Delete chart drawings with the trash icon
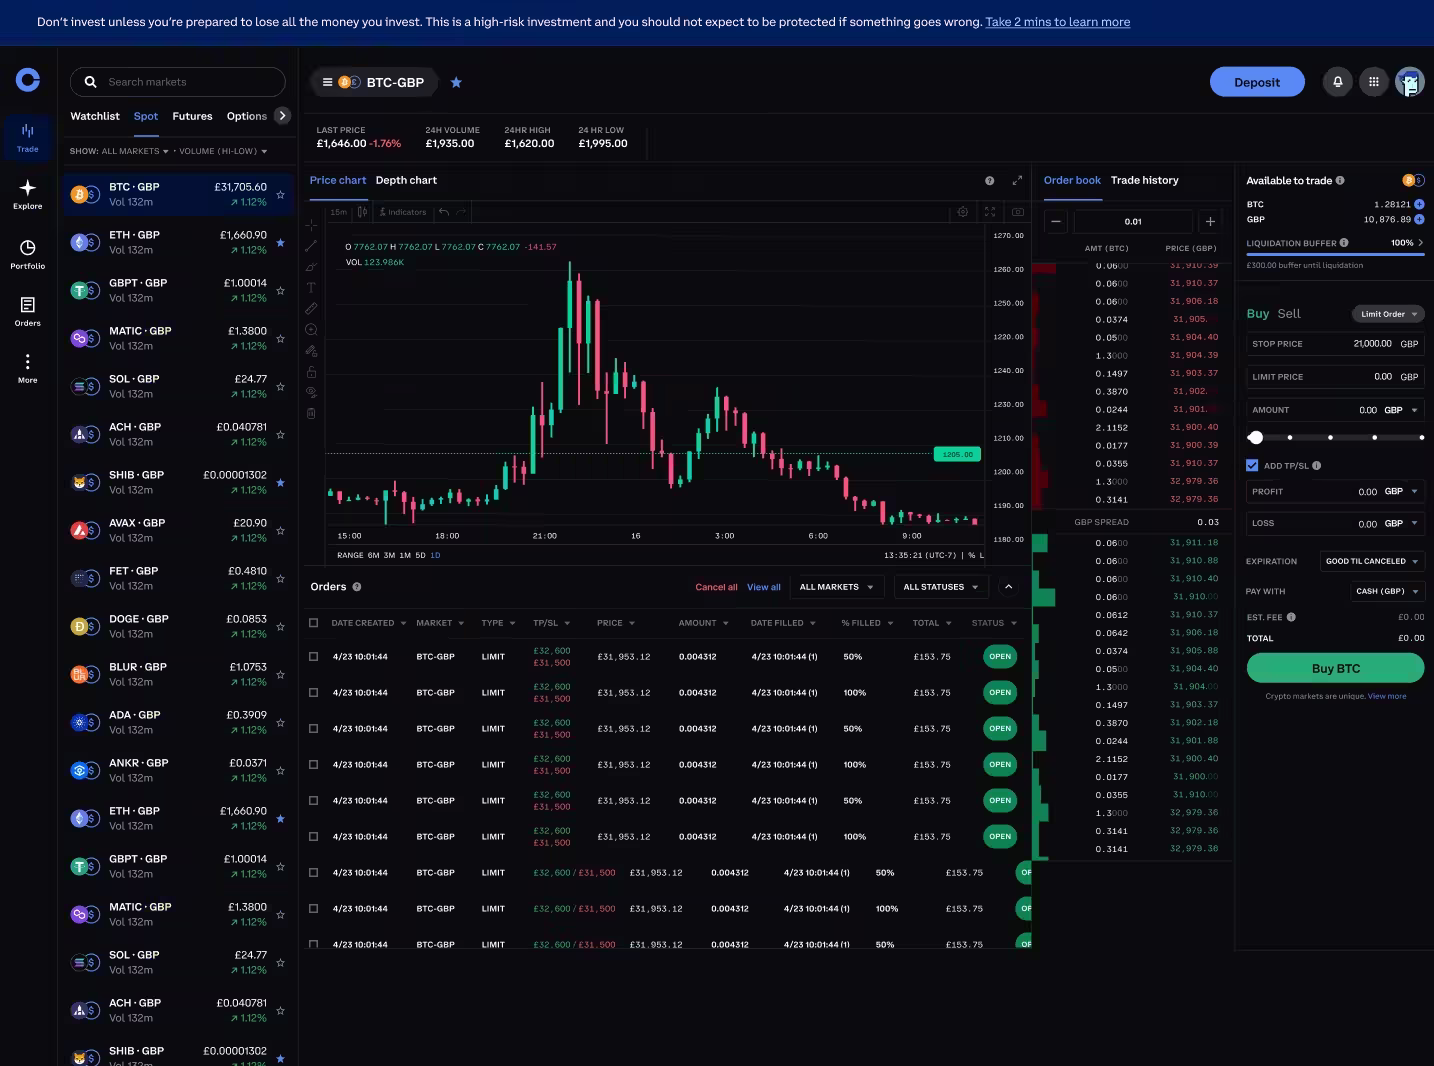Screen dimensions: 1434x1066 pos(311,413)
